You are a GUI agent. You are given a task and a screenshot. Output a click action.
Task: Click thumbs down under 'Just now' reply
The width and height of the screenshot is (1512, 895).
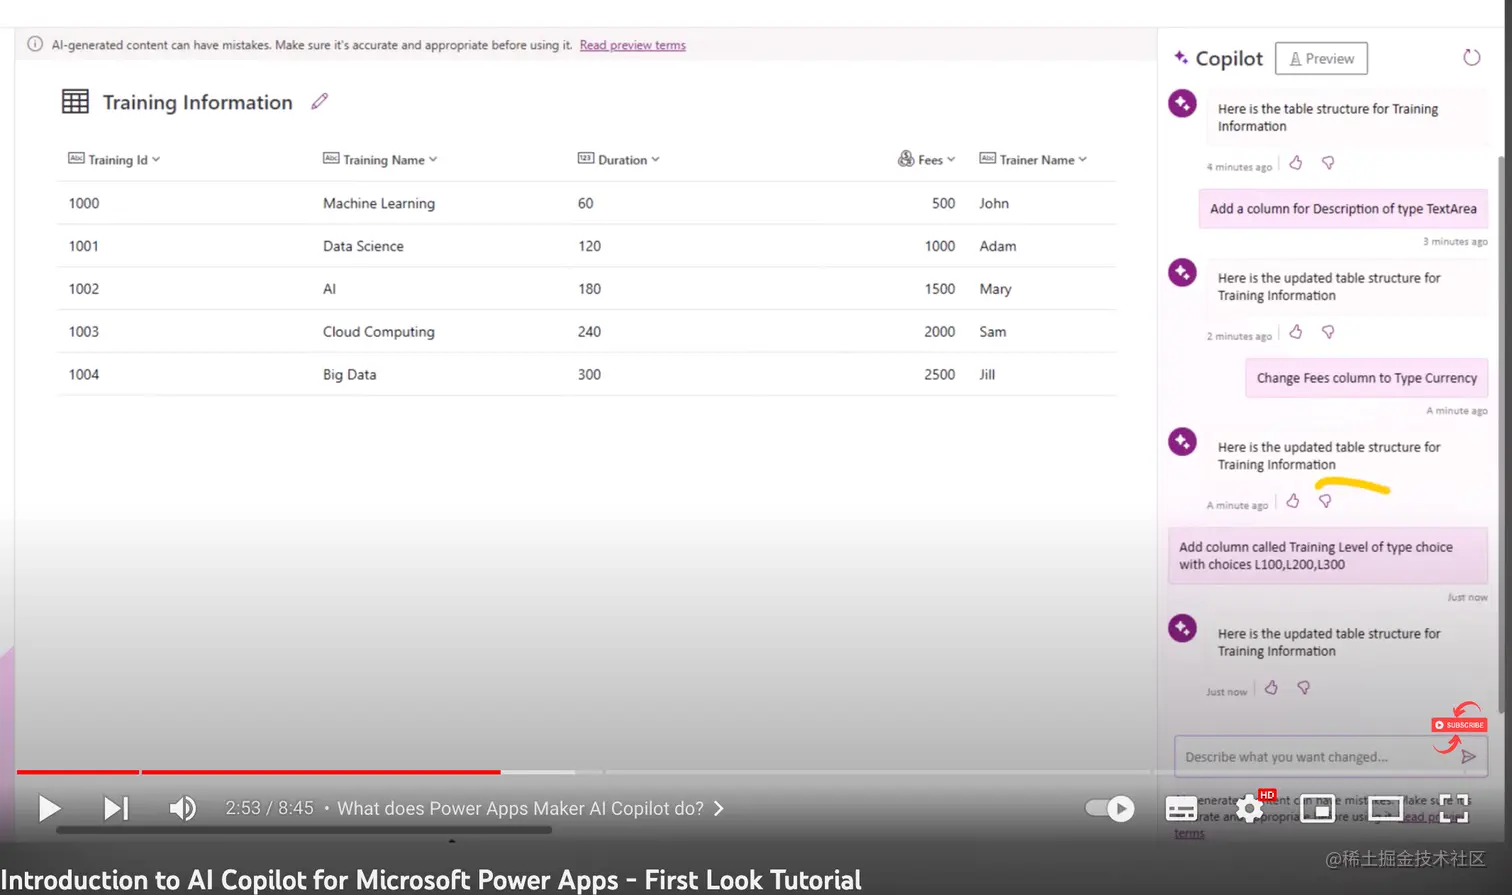(1303, 687)
